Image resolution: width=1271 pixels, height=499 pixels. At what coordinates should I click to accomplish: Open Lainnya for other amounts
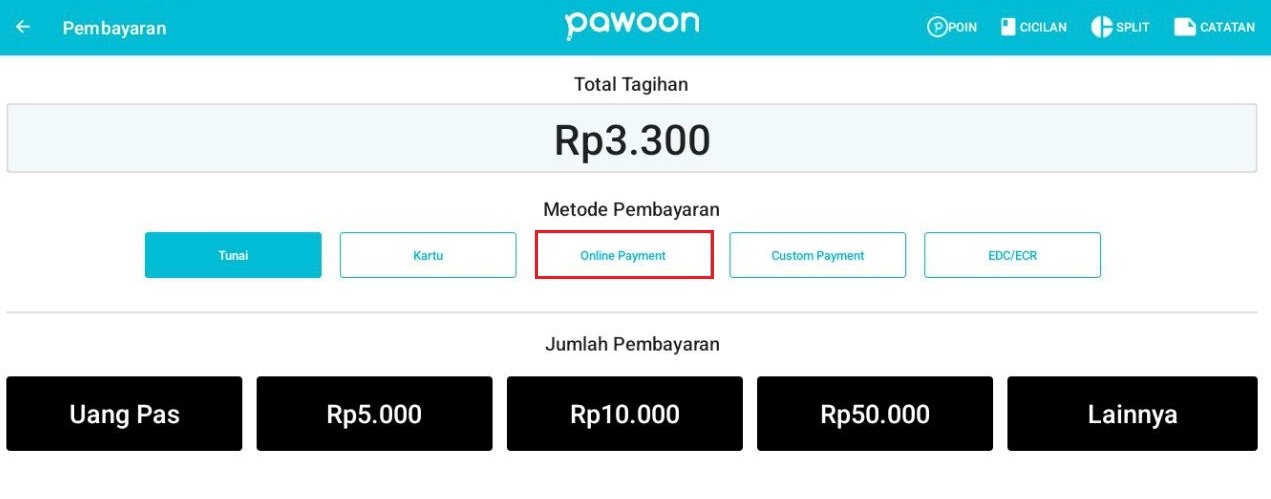click(1132, 414)
